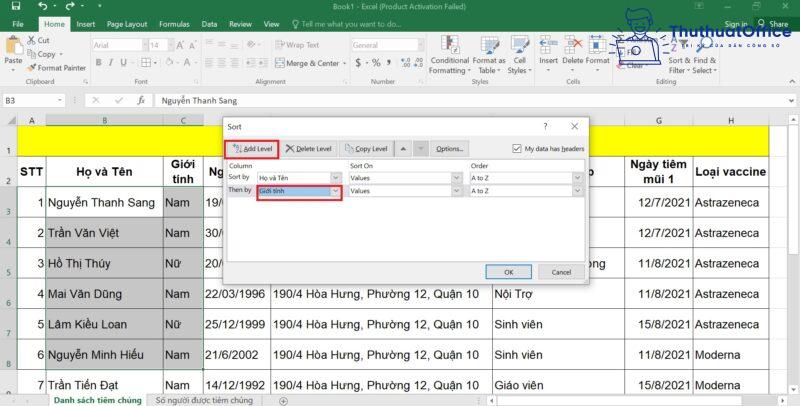Switch to the View tab

pos(271,24)
